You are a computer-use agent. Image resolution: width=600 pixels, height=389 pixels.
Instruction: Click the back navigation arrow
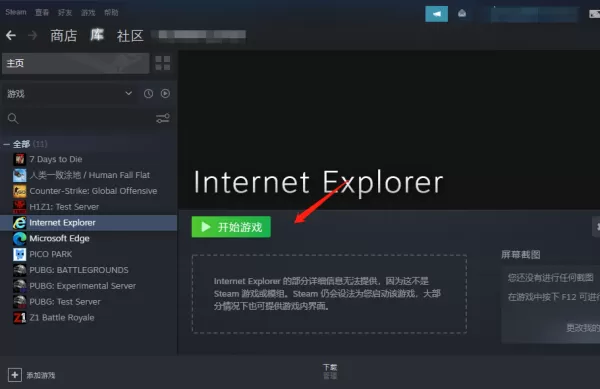[x=11, y=36]
